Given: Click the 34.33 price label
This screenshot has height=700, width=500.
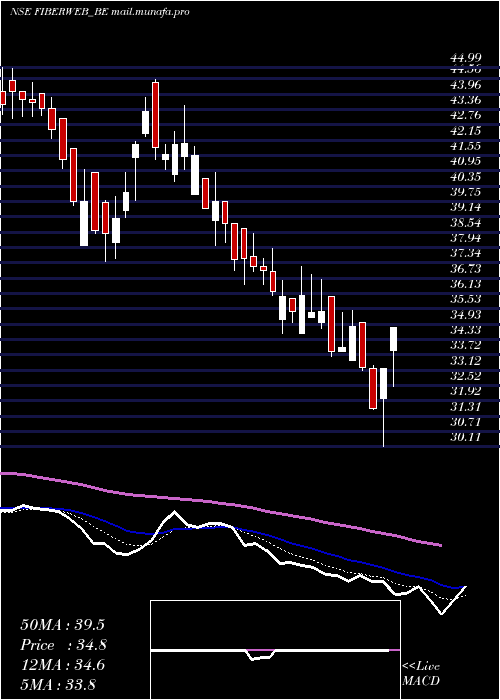Looking at the screenshot, I should click(x=466, y=330).
